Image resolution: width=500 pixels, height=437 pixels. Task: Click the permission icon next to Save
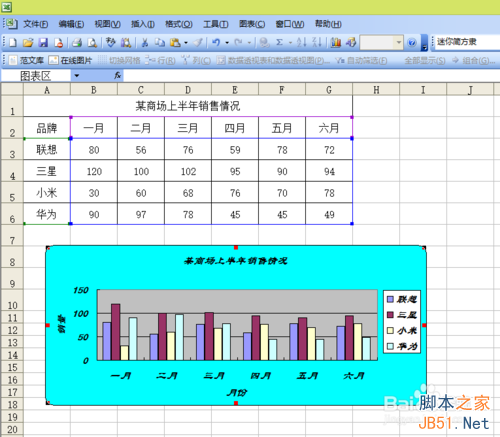point(59,43)
